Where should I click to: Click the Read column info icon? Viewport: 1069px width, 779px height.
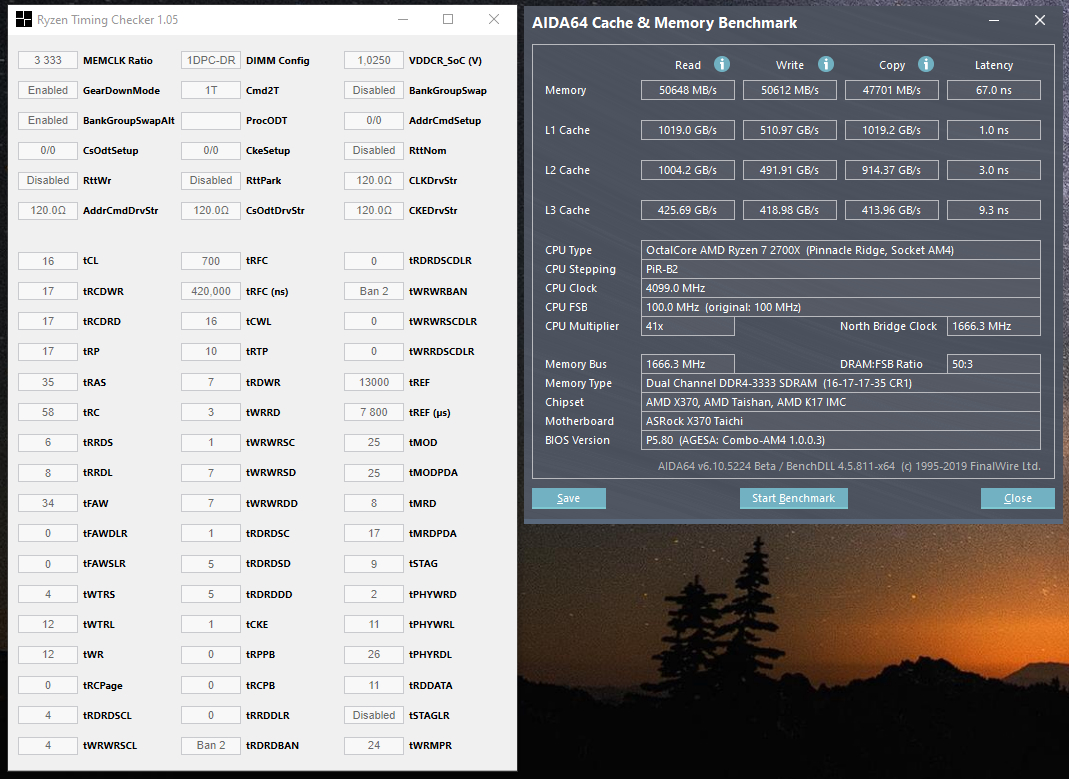pos(722,64)
